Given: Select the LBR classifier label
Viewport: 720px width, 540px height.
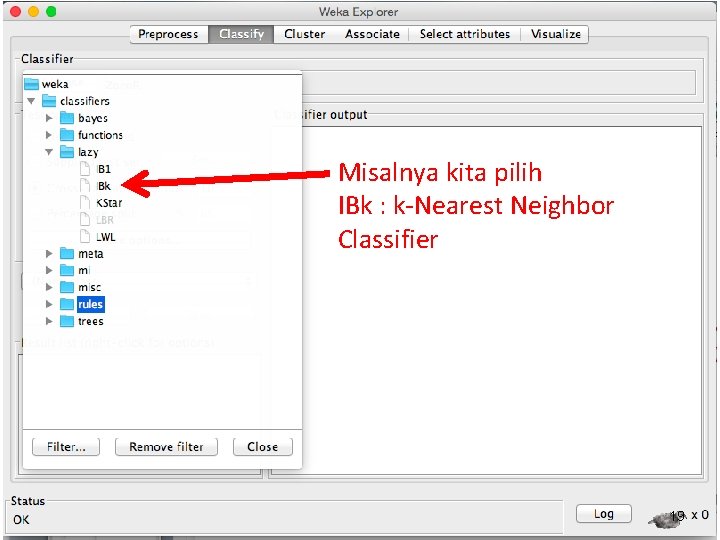Looking at the screenshot, I should pos(105,220).
